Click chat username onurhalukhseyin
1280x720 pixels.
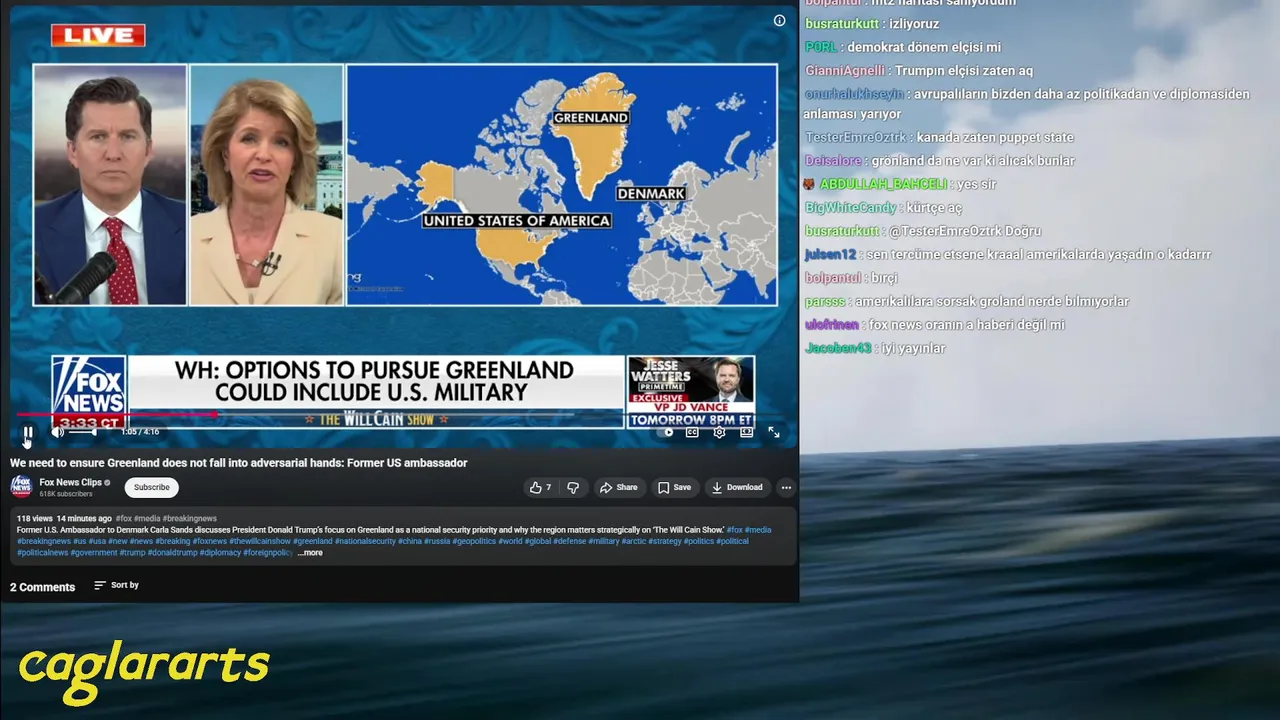click(854, 94)
